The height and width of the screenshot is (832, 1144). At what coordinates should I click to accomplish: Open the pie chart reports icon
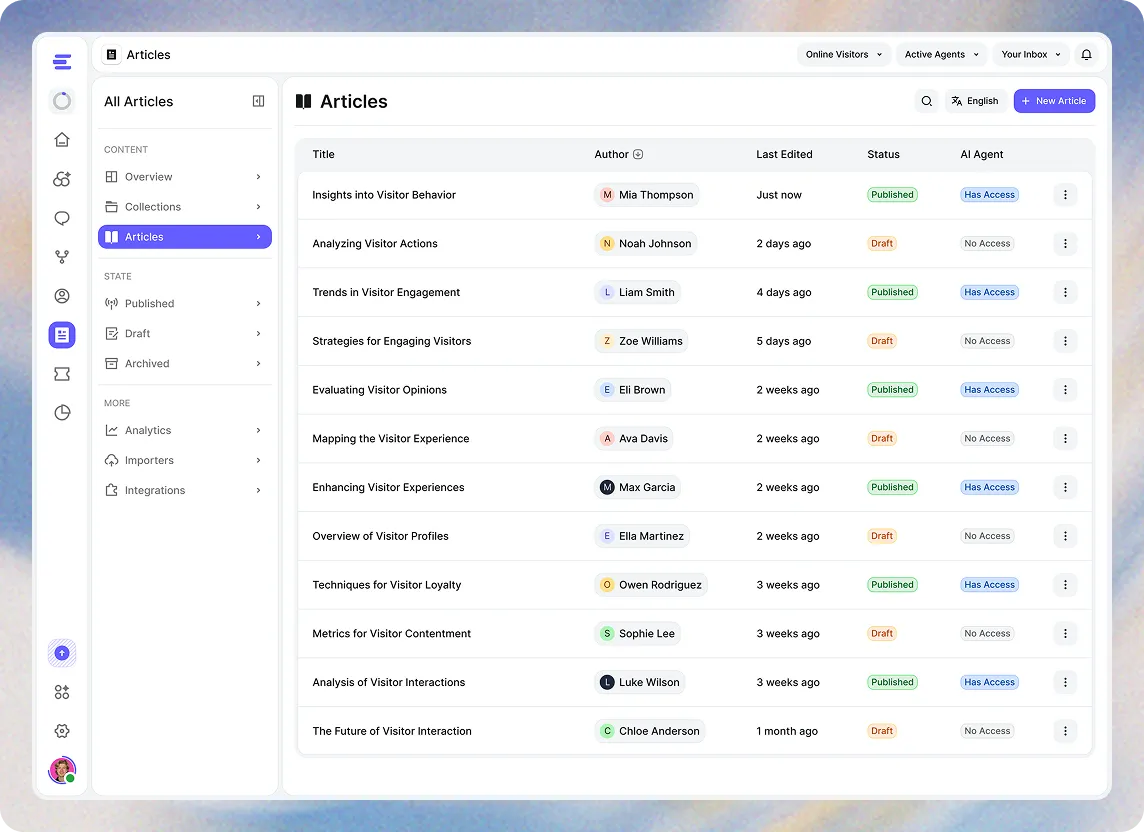coord(62,412)
